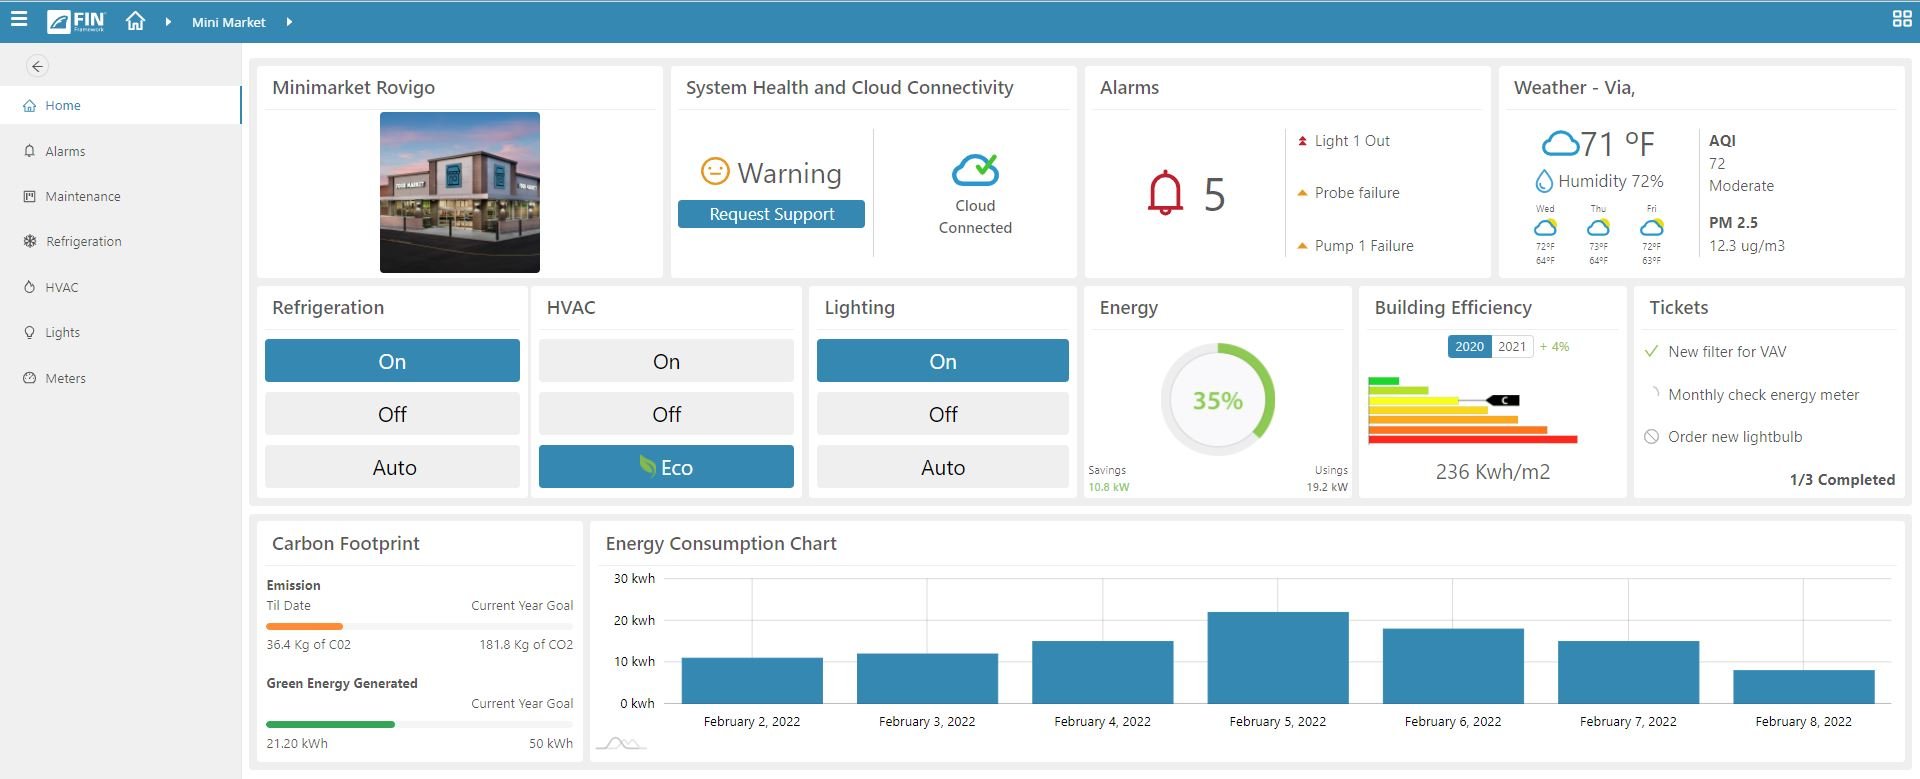Click the 71 °F temperature reading

[1618, 144]
